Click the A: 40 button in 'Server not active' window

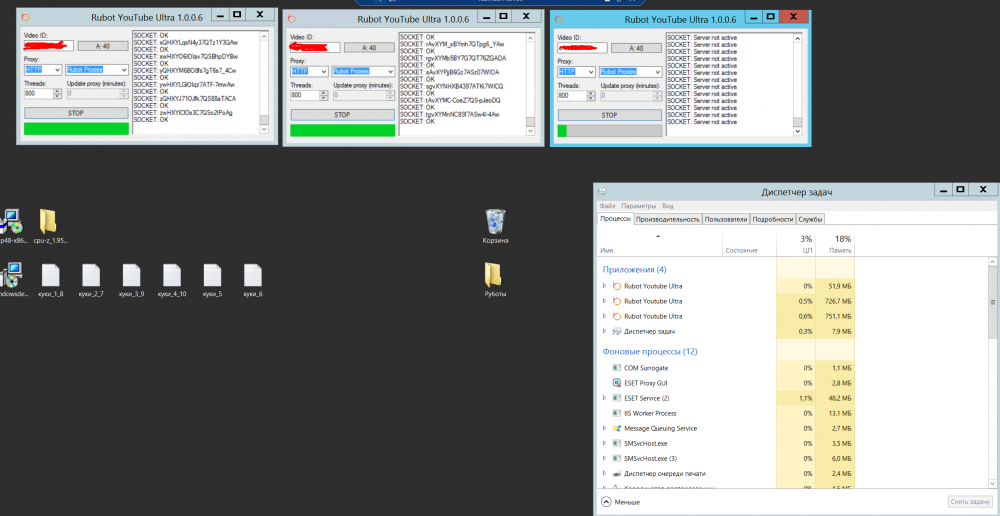pyautogui.click(x=636, y=48)
